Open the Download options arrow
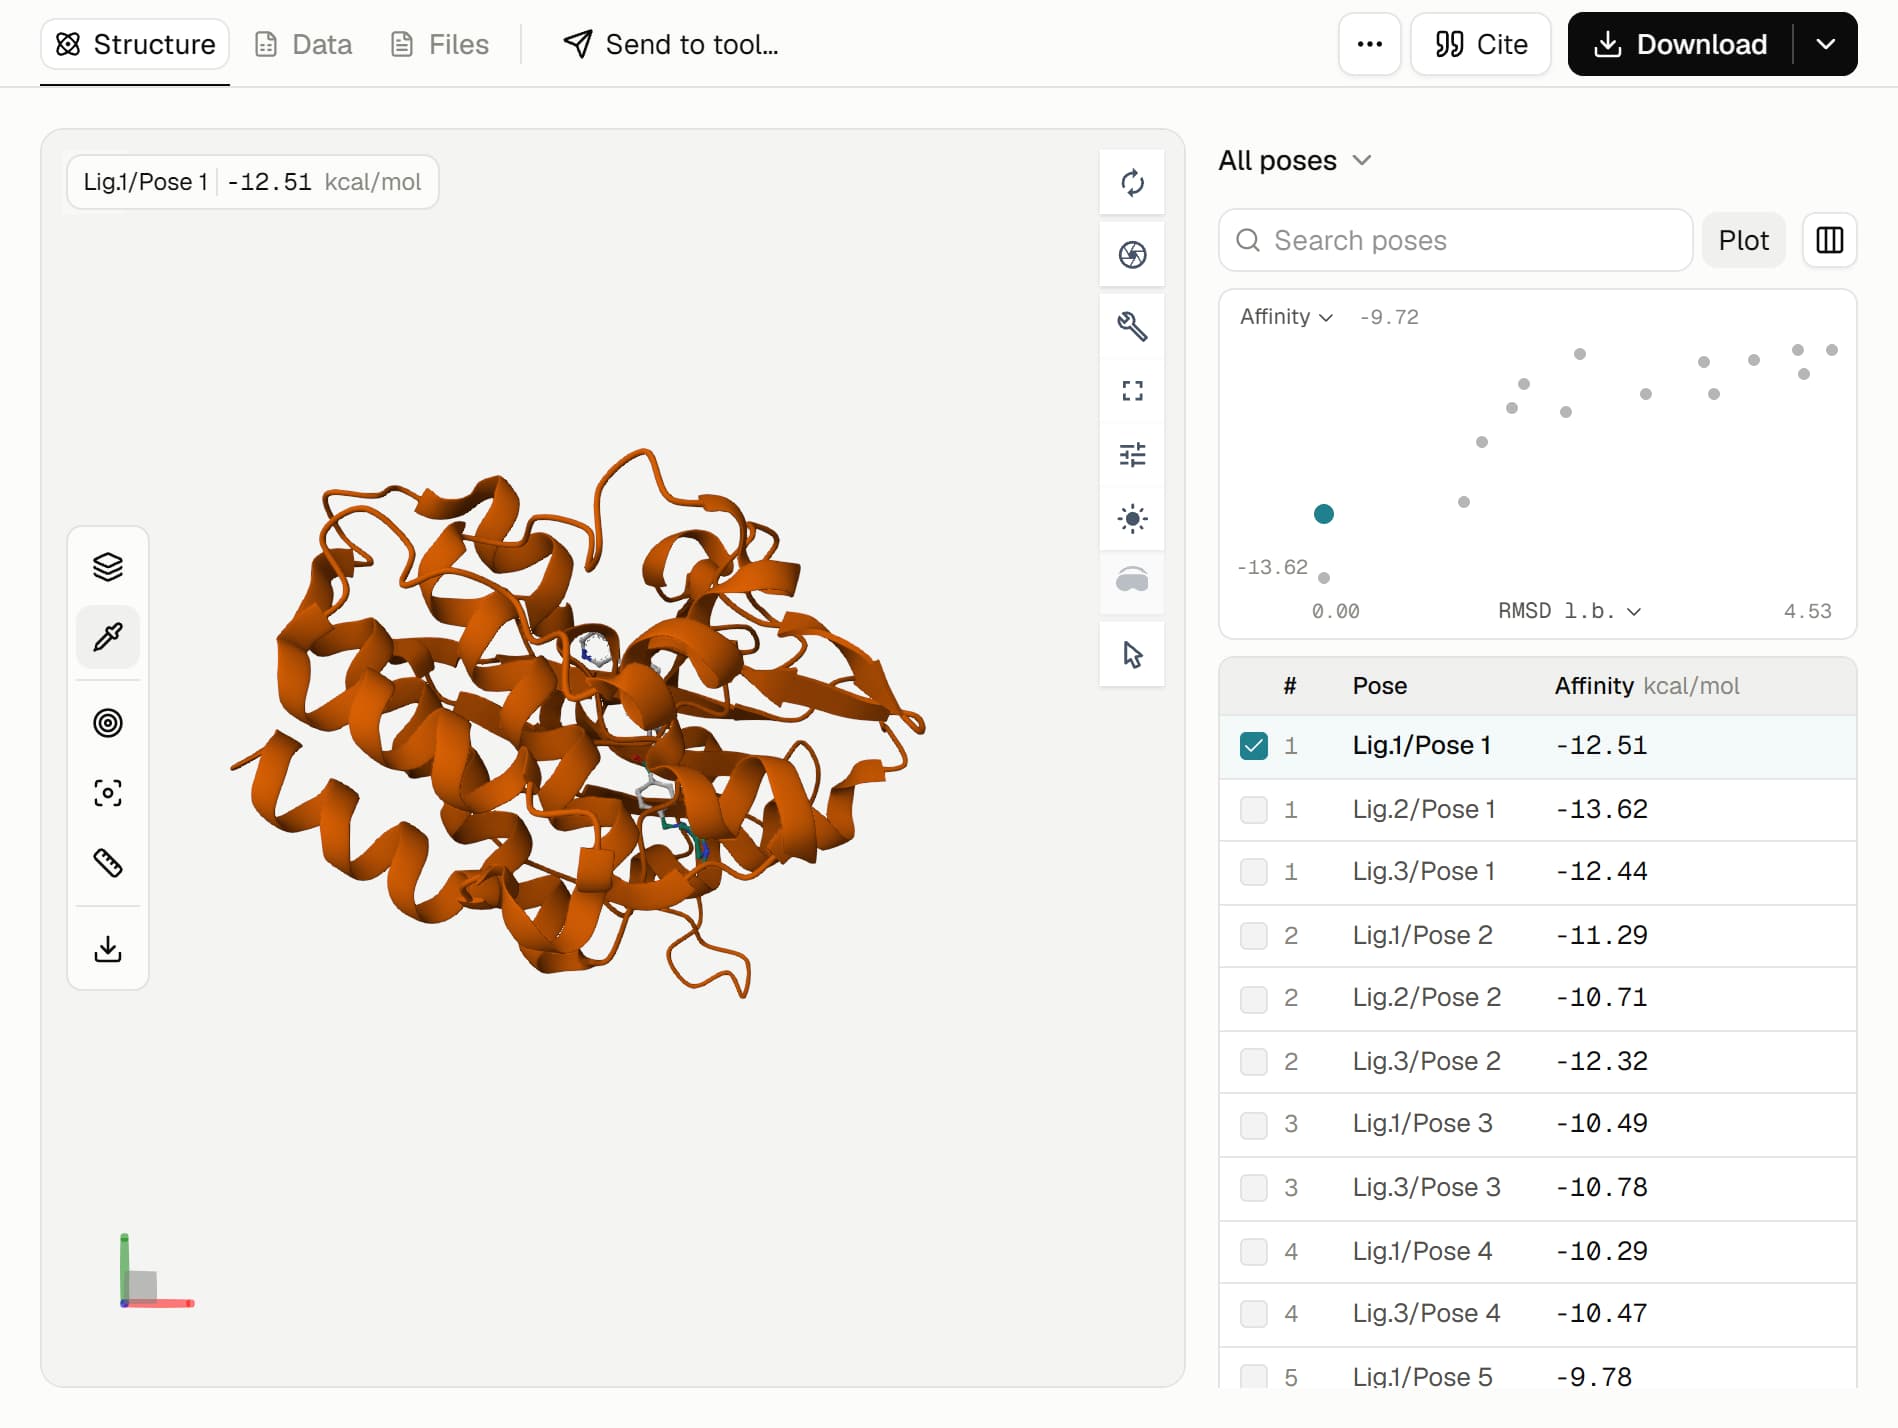The width and height of the screenshot is (1898, 1428). coord(1825,44)
